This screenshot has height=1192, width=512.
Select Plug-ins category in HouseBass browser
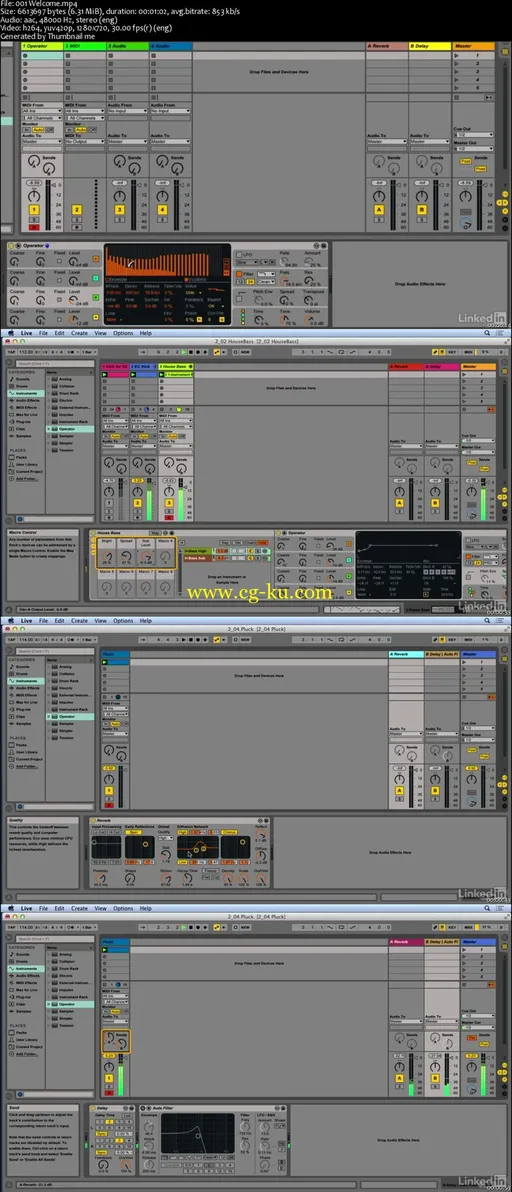pos(22,421)
